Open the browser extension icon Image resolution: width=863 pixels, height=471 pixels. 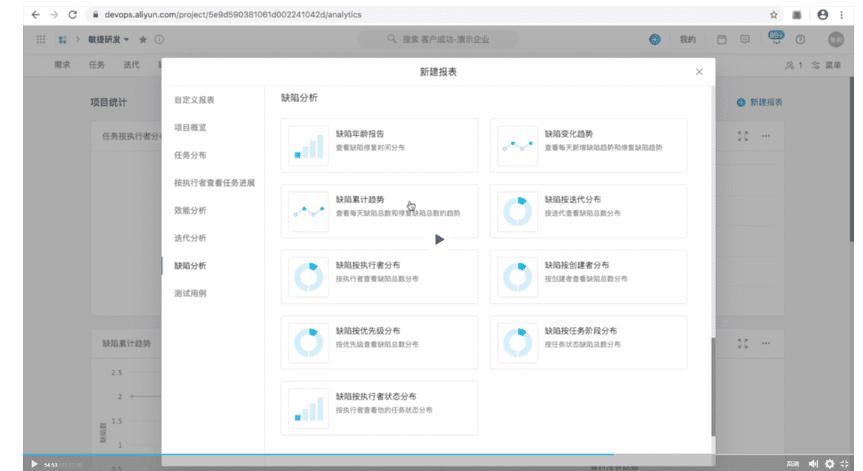pyautogui.click(x=796, y=15)
